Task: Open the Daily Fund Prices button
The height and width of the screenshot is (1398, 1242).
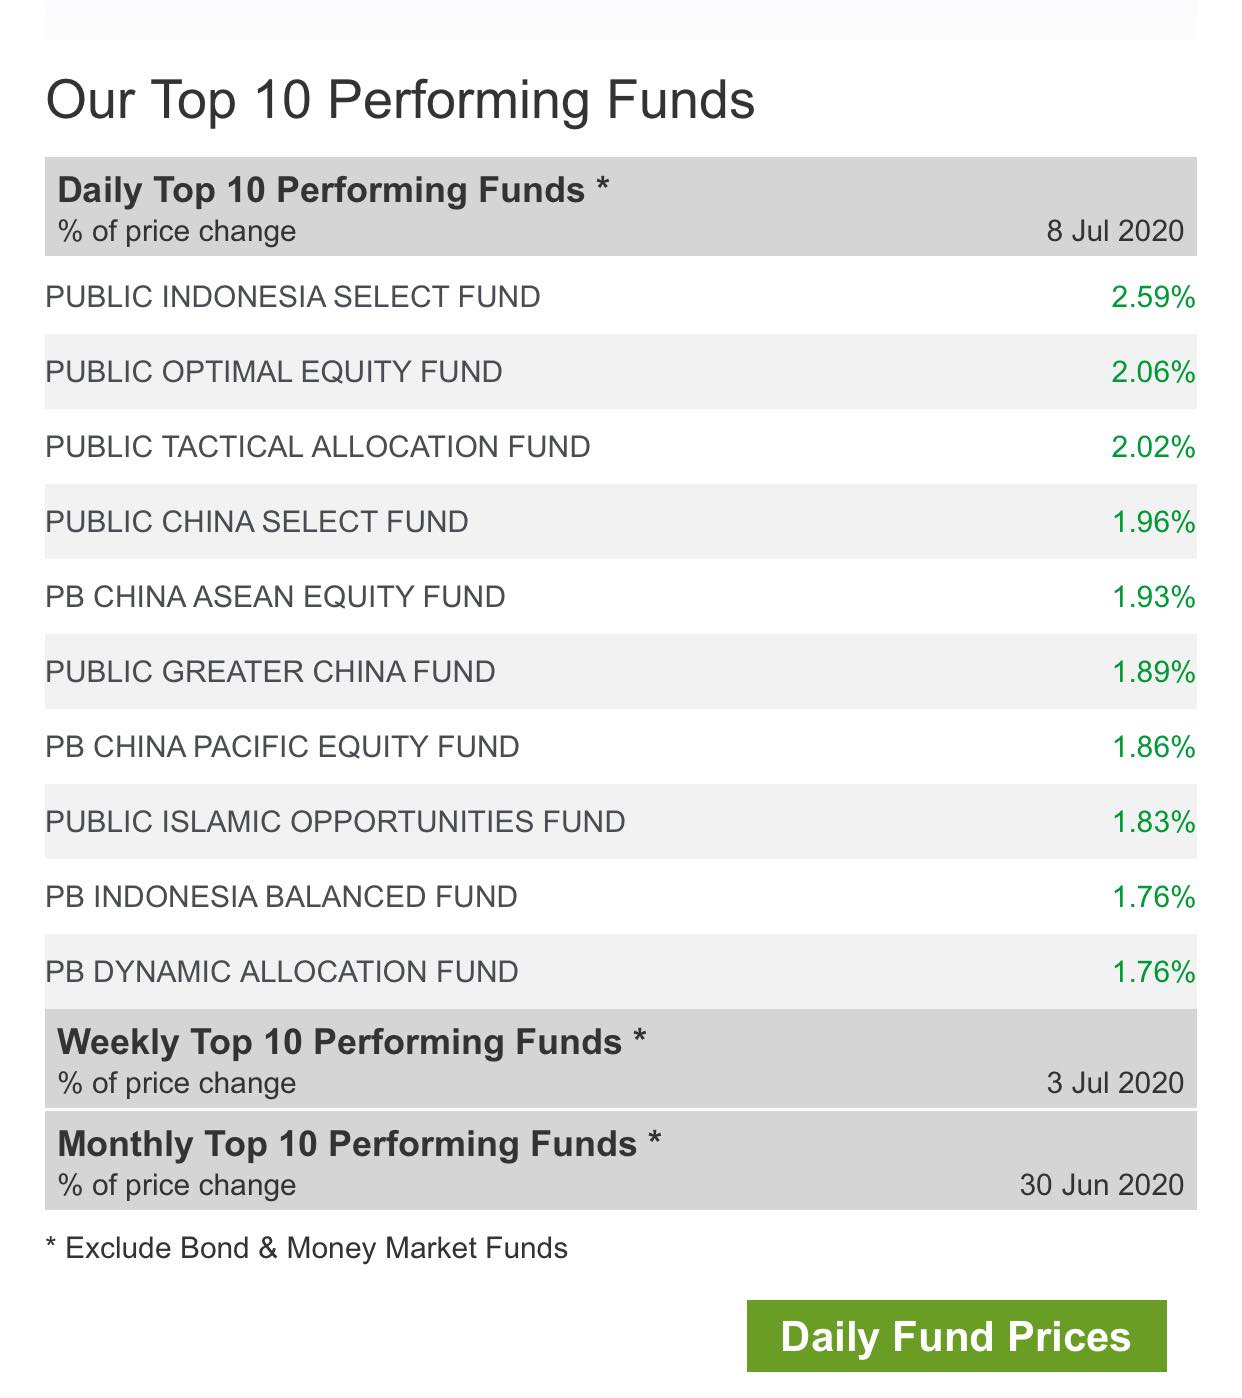Action: point(956,1336)
